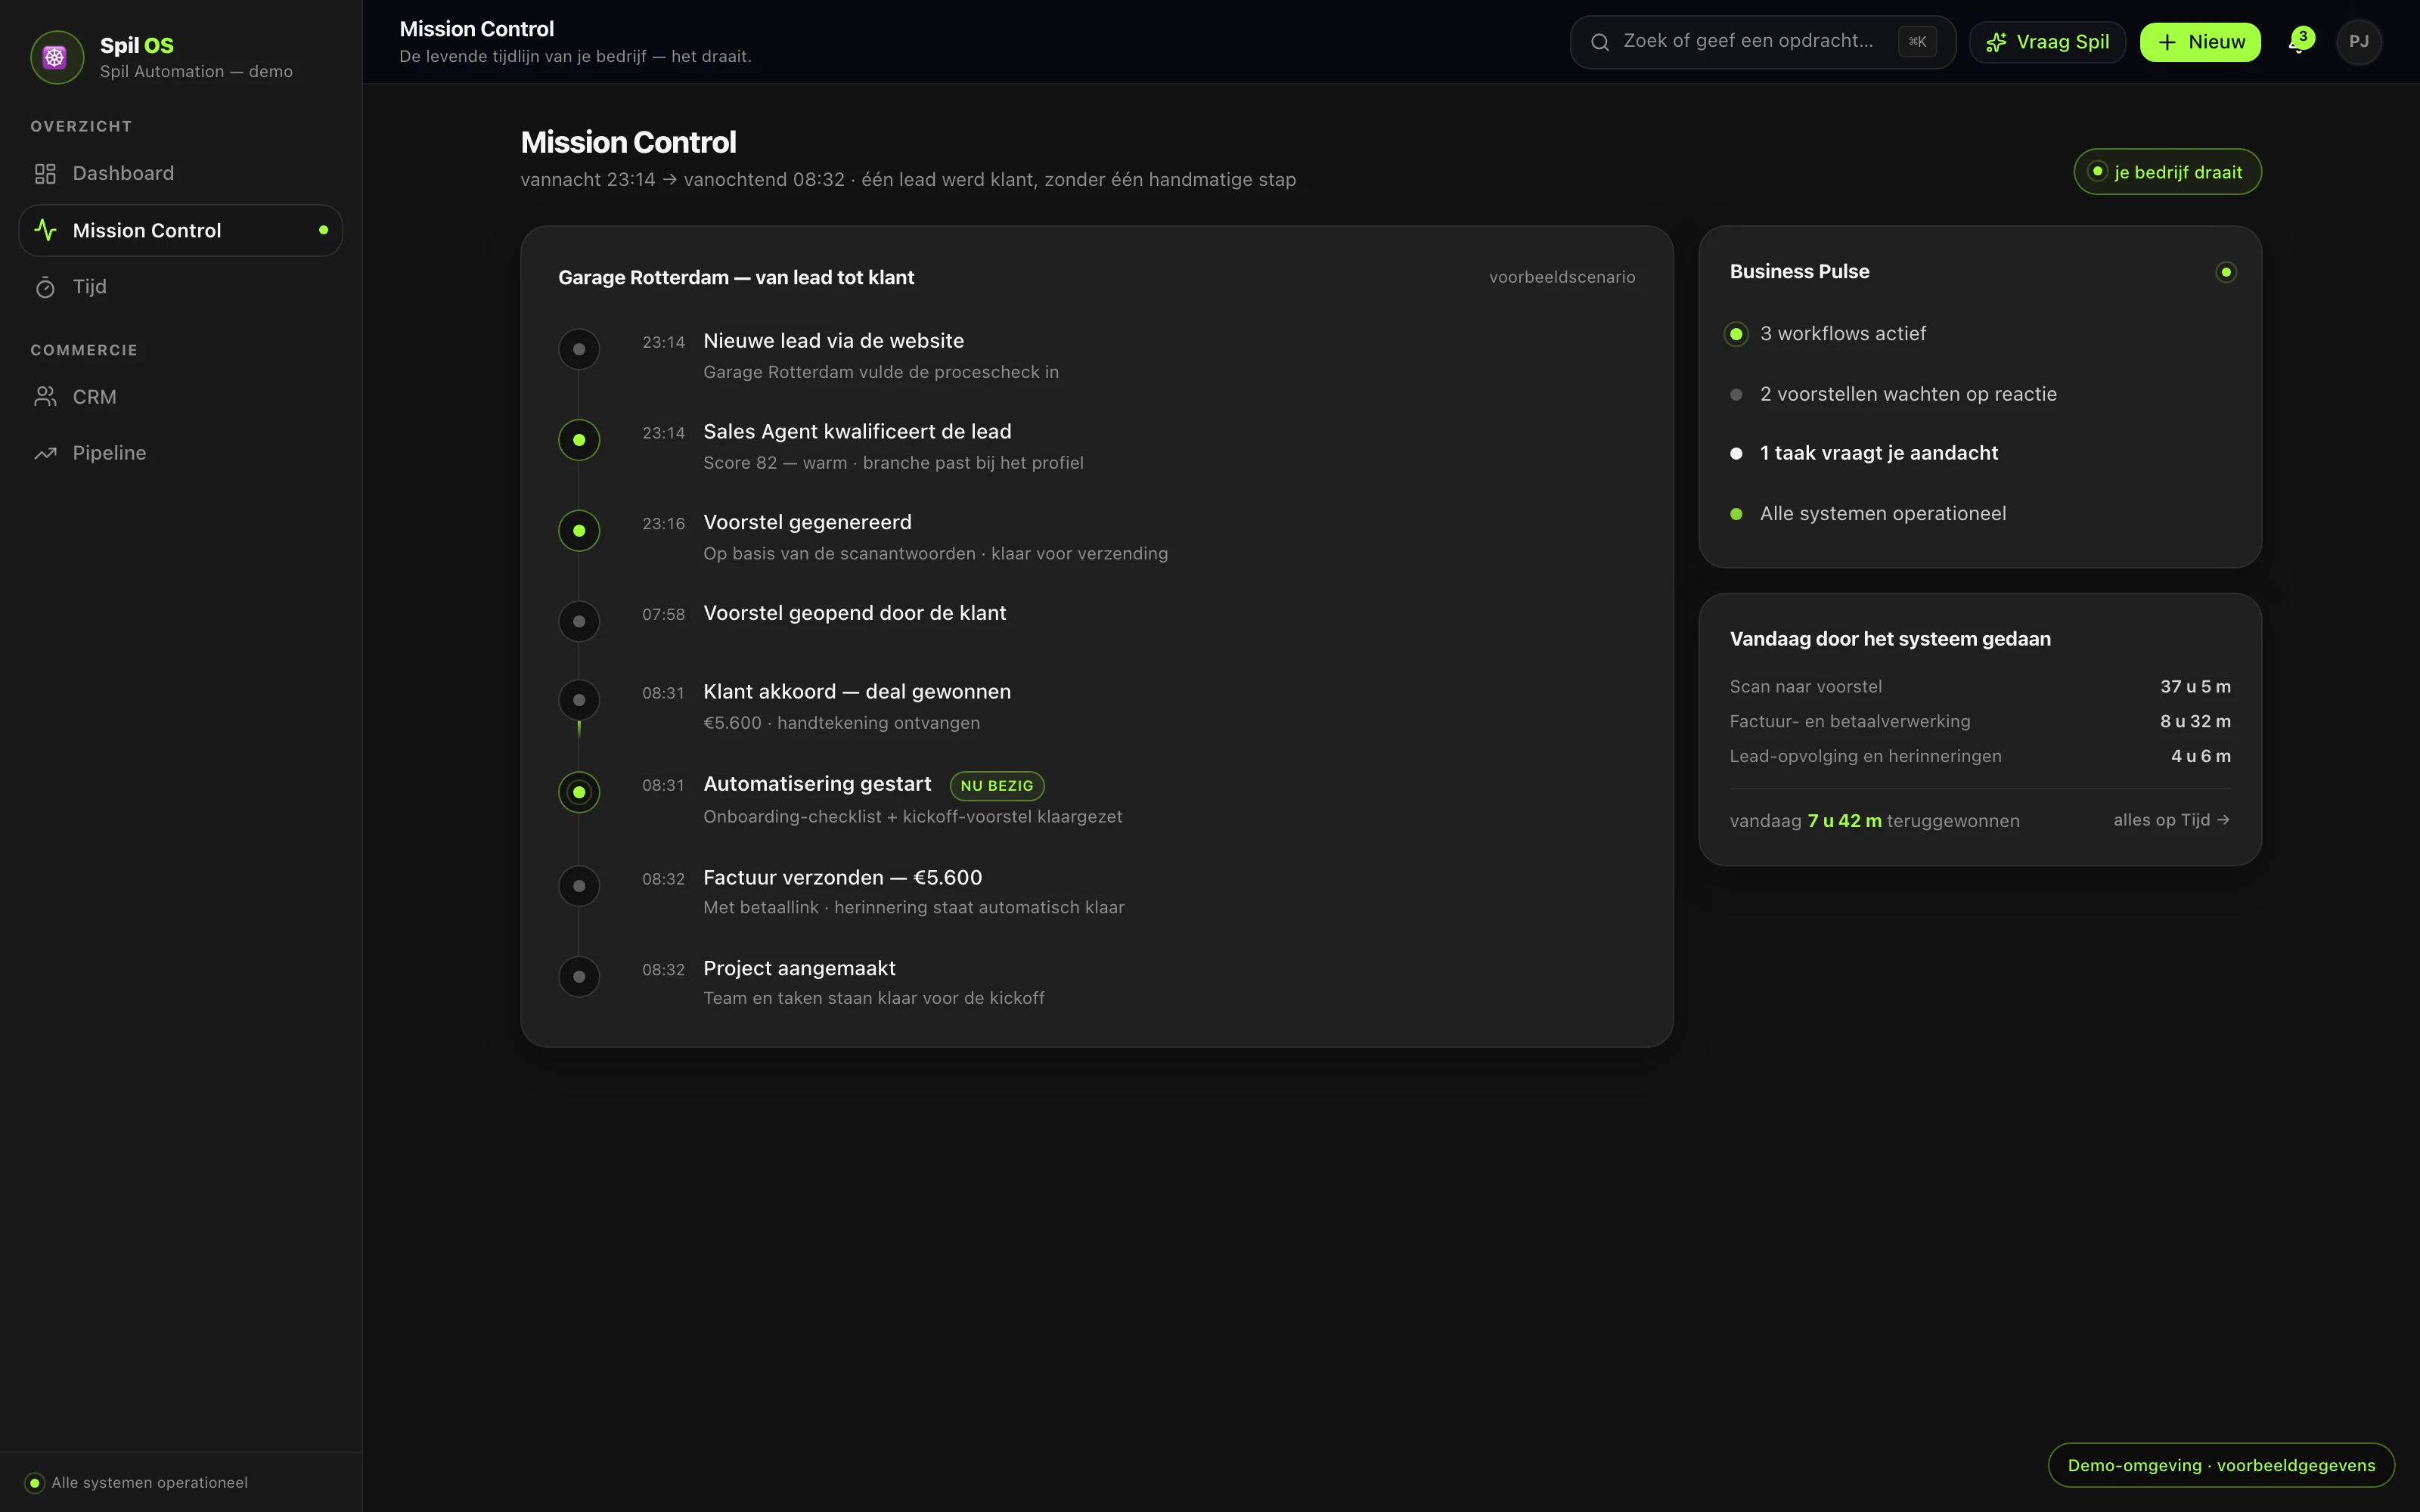The width and height of the screenshot is (2420, 1512).
Task: Click 'Sales Agent kwalificeert de lead'
Action: (857, 432)
